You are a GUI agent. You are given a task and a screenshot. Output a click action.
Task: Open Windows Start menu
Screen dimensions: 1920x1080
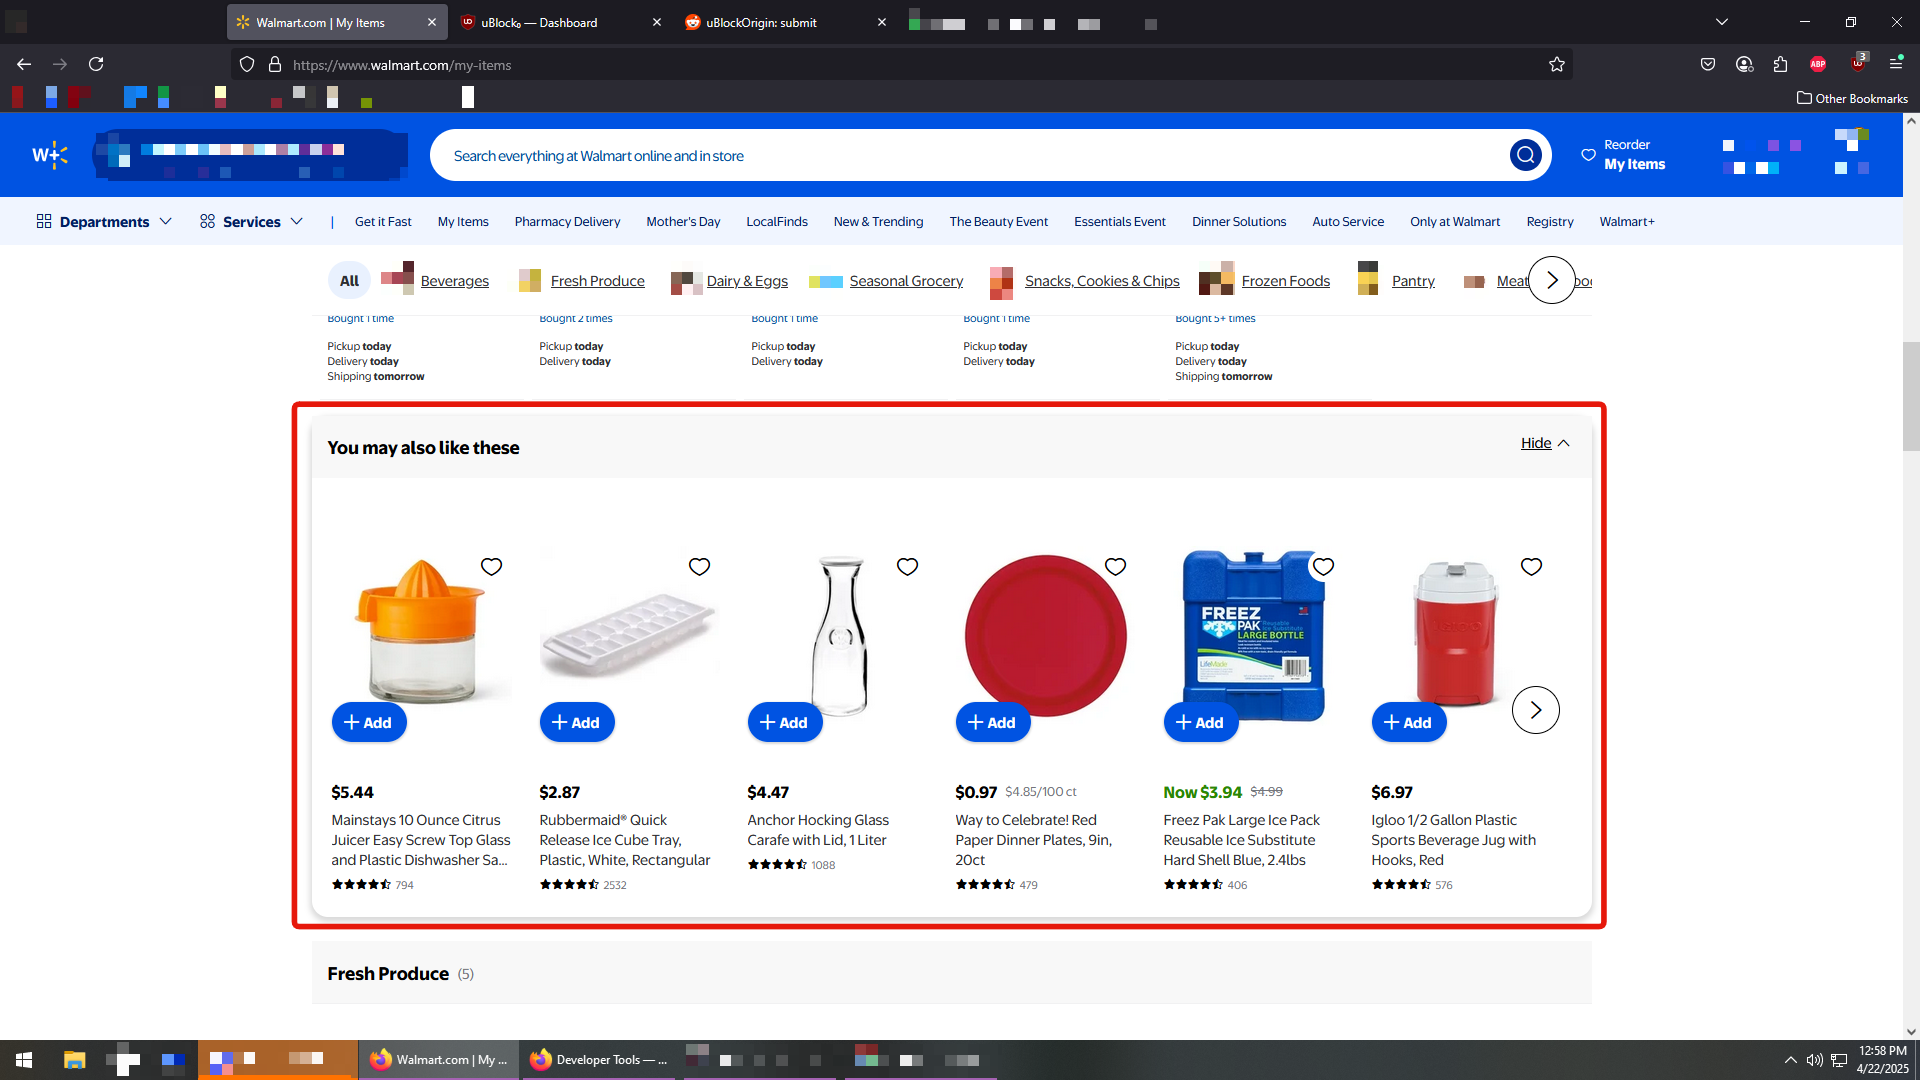(x=24, y=1060)
